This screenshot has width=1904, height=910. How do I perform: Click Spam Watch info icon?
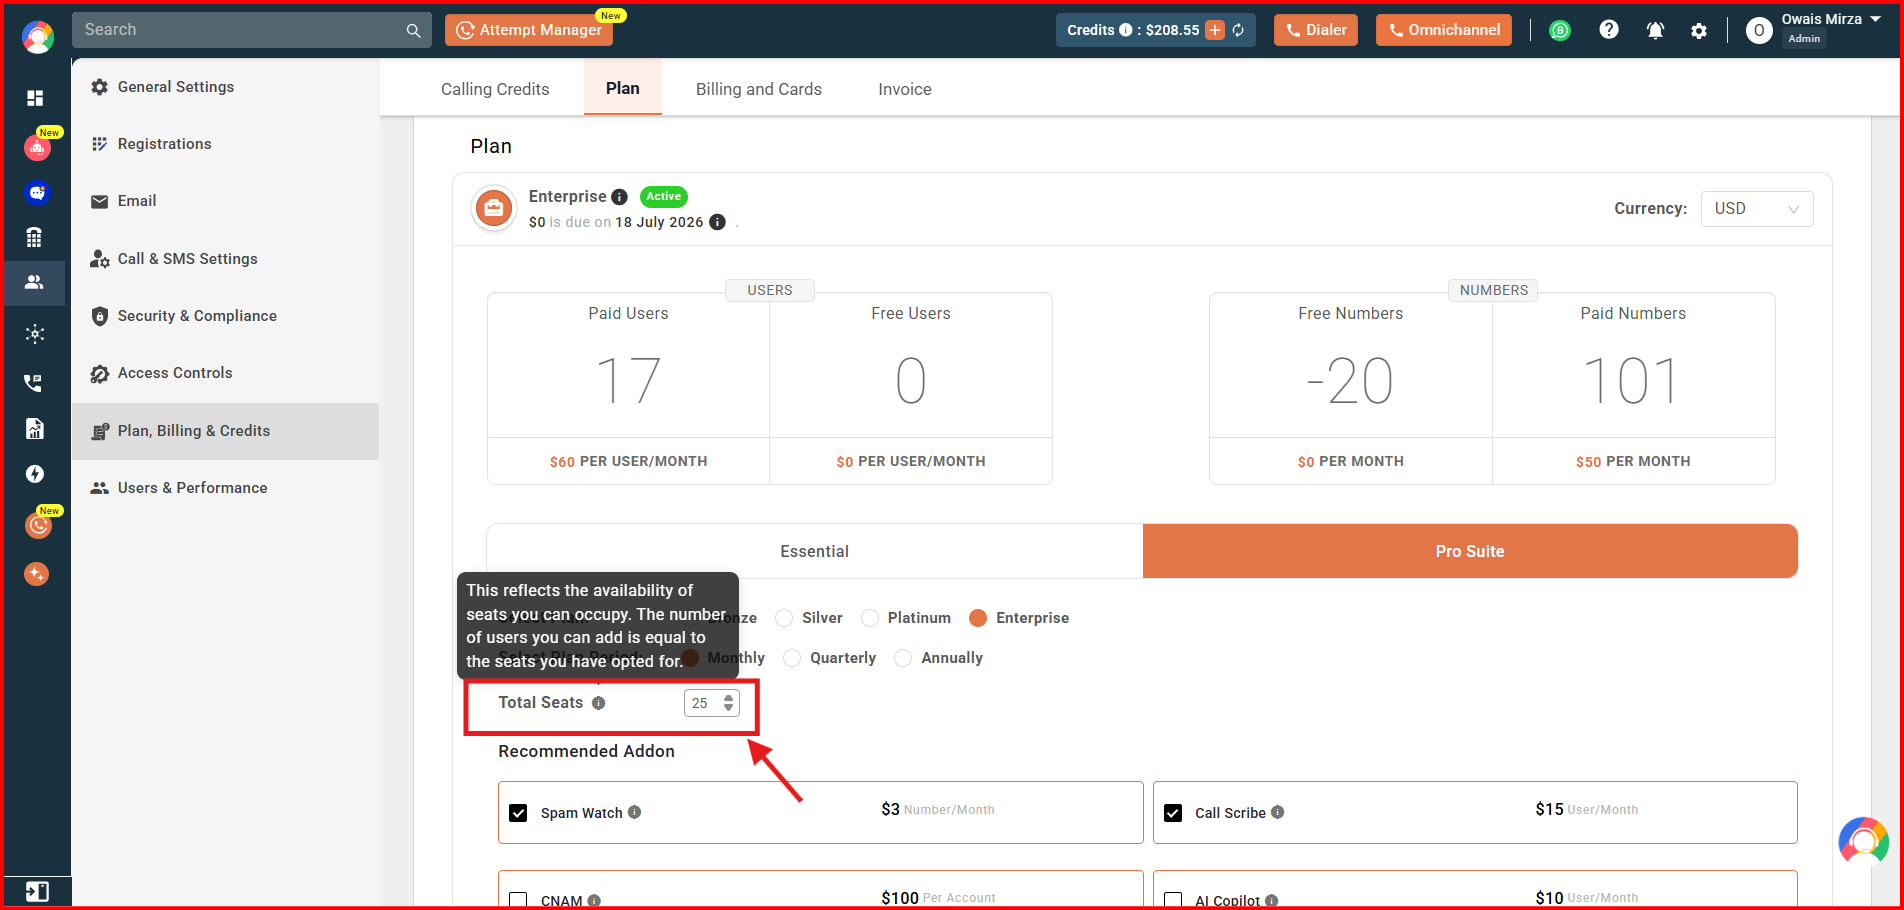pyautogui.click(x=635, y=812)
